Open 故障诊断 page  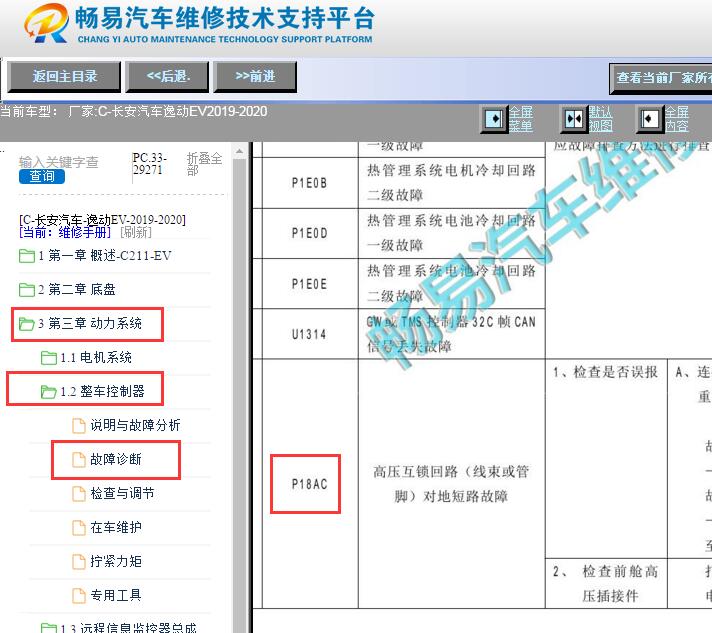[x=116, y=460]
